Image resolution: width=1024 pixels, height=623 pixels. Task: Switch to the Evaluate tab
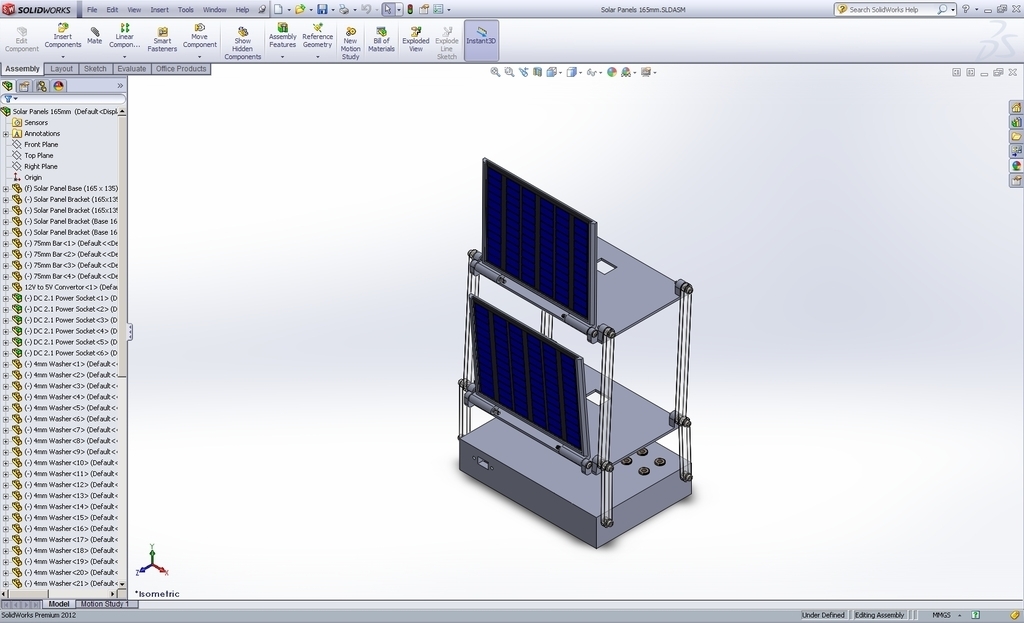pyautogui.click(x=131, y=69)
